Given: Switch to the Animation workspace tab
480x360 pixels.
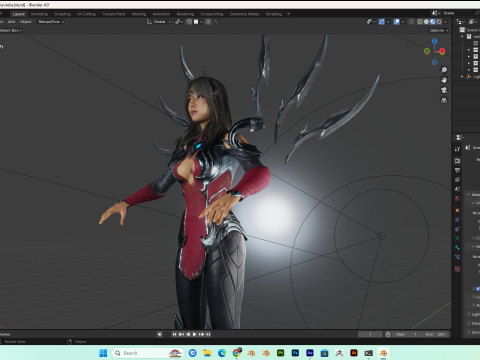Looking at the screenshot, I should (161, 14).
